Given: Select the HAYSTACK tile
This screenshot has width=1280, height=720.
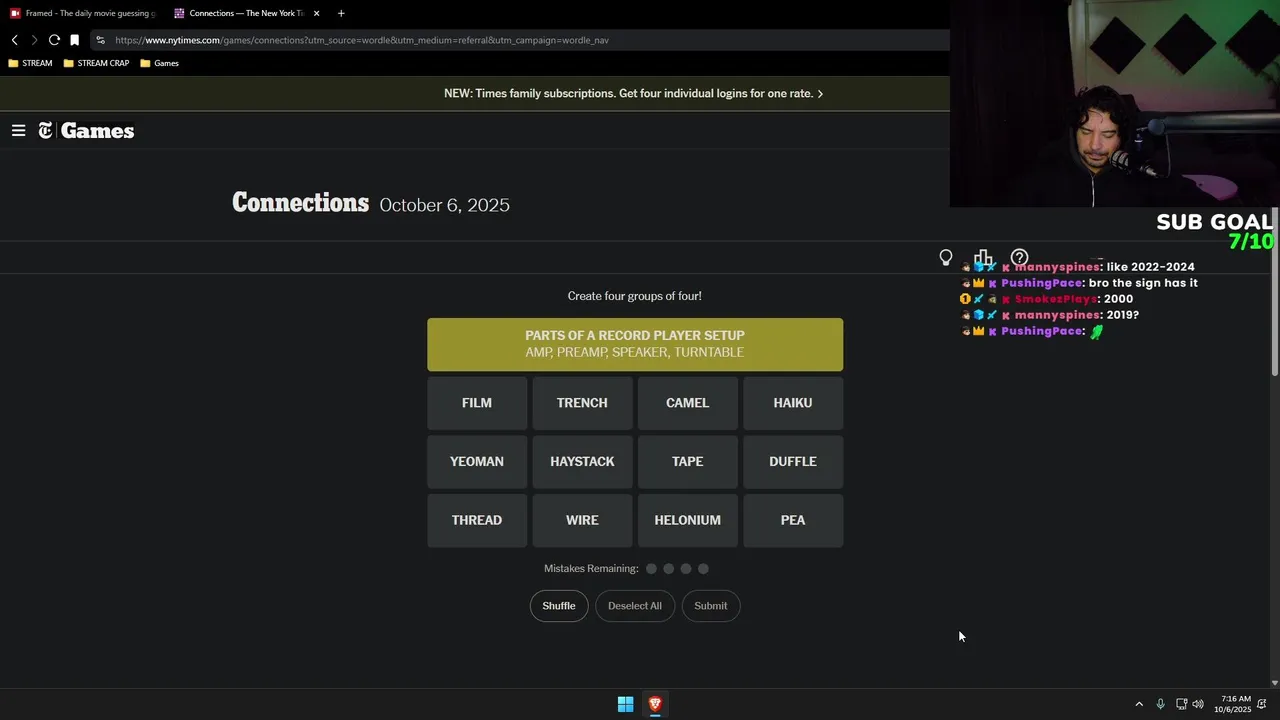Looking at the screenshot, I should point(582,461).
